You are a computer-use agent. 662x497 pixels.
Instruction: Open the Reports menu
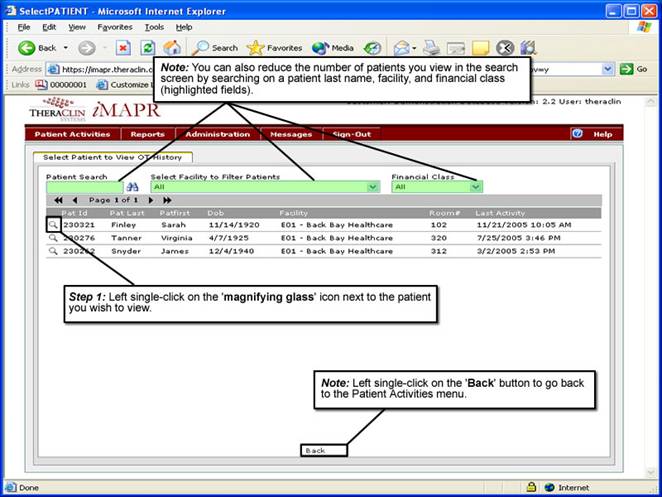(147, 134)
